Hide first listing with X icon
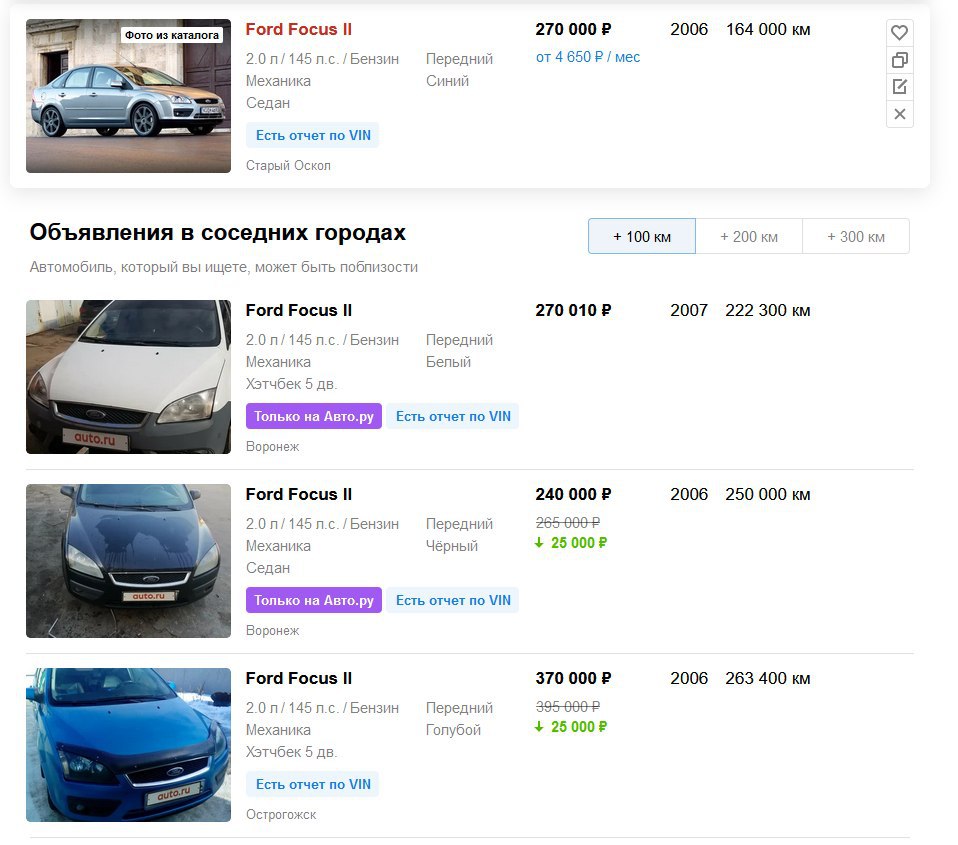 [x=899, y=114]
